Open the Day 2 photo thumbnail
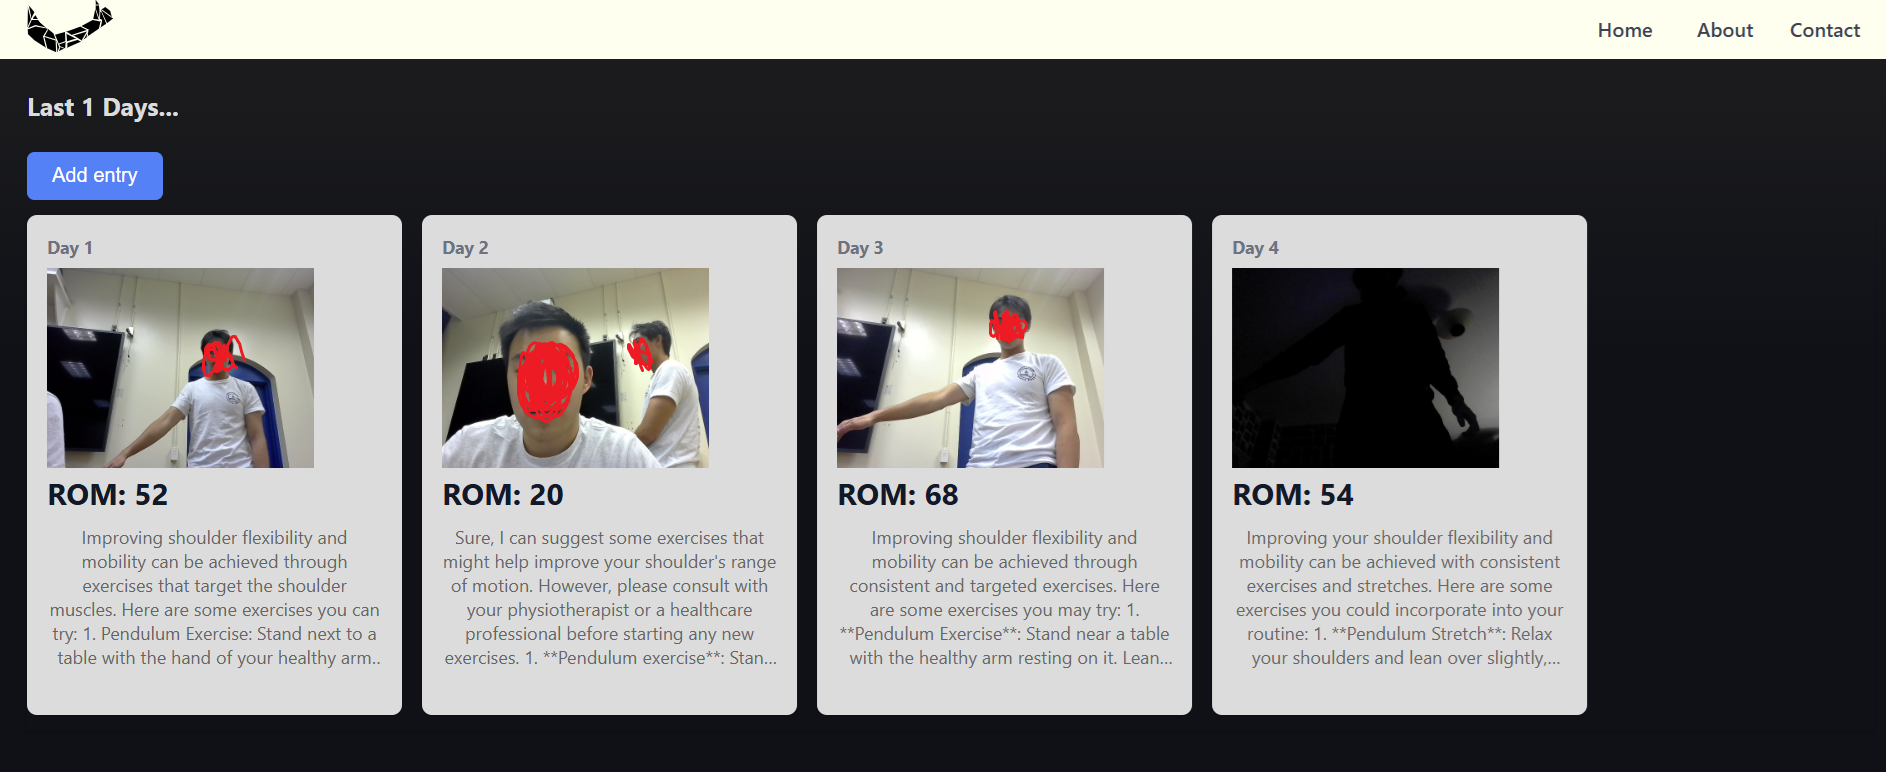1886x772 pixels. tap(575, 368)
